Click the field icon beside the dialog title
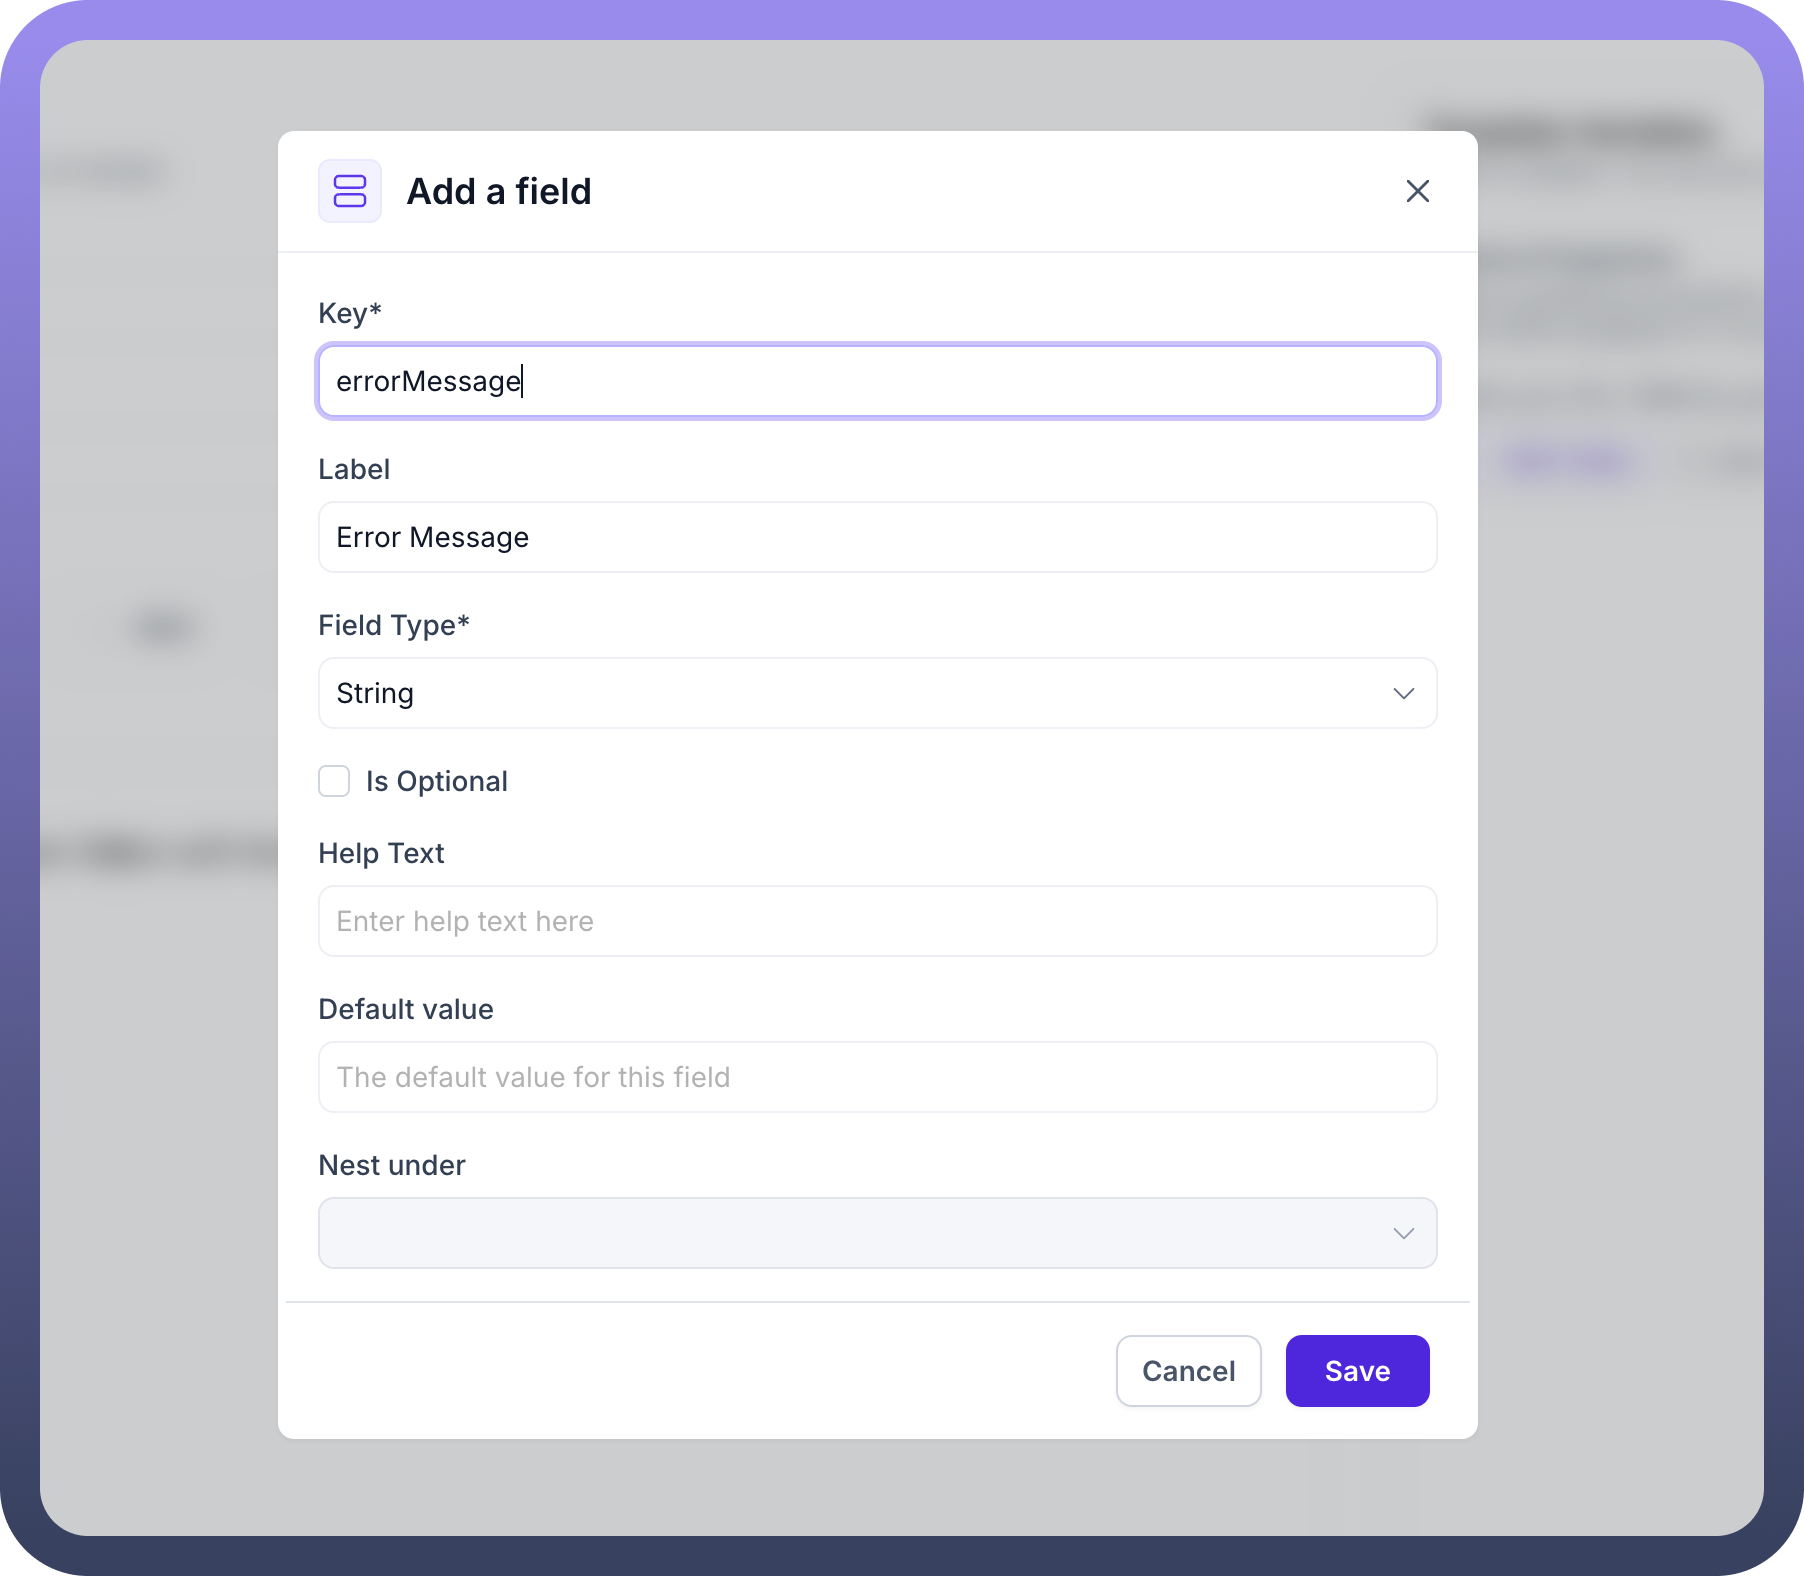 349,191
